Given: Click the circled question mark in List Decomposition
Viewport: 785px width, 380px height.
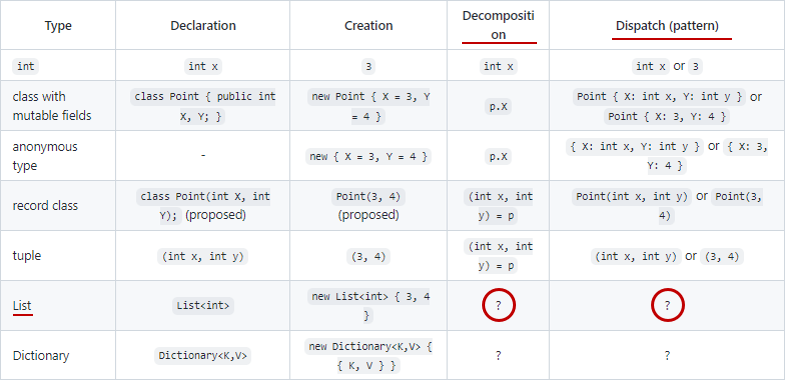Looking at the screenshot, I should pos(498,305).
